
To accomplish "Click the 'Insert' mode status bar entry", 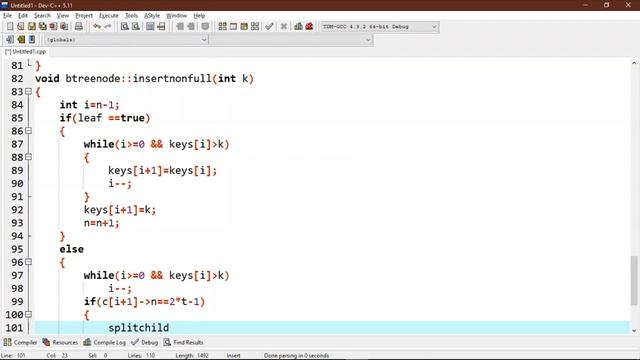I will point(233,356).
